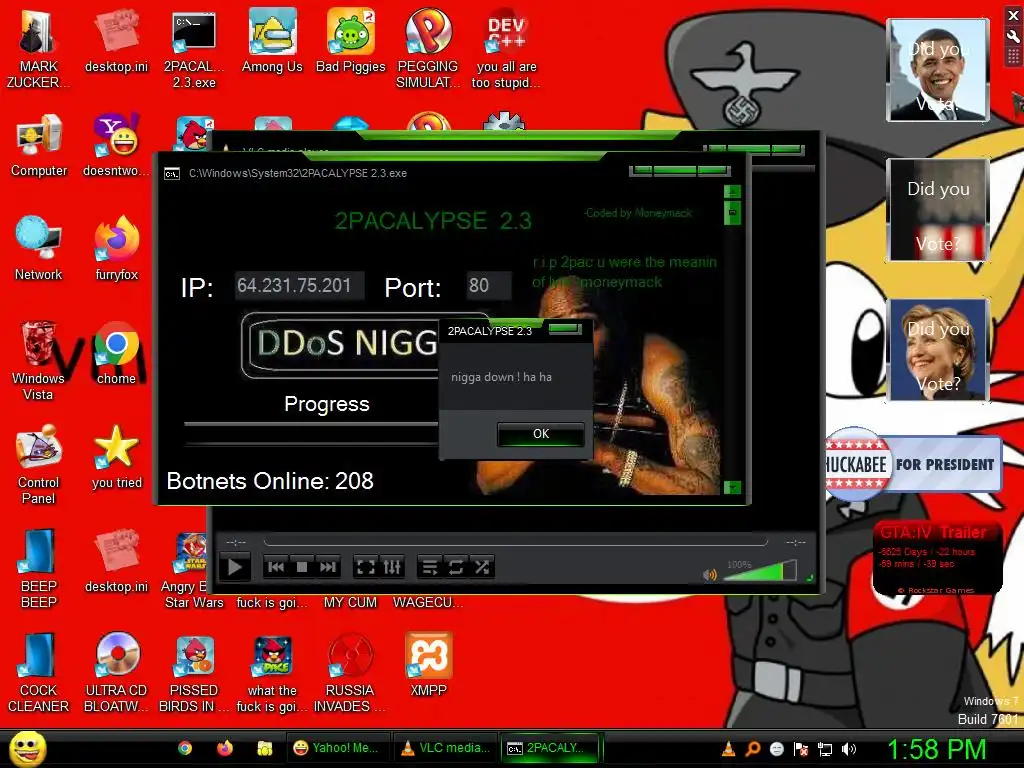
Task: Open gadget options with the wrench icon
Action: click(1013, 37)
